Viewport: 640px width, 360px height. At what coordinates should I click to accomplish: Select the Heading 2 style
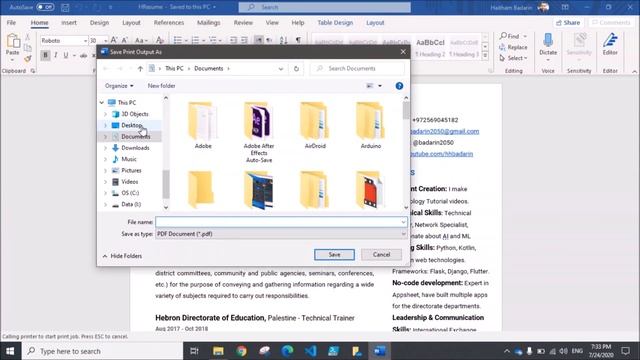point(430,48)
